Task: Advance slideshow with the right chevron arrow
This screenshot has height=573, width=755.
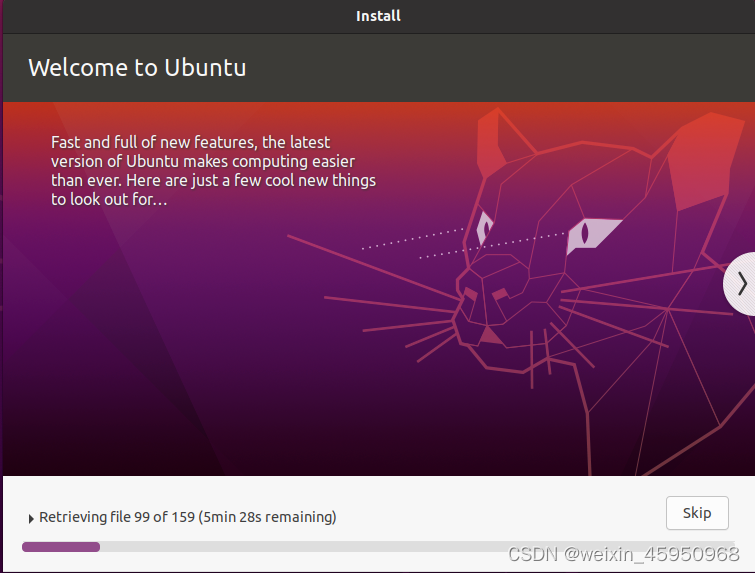Action: point(742,284)
